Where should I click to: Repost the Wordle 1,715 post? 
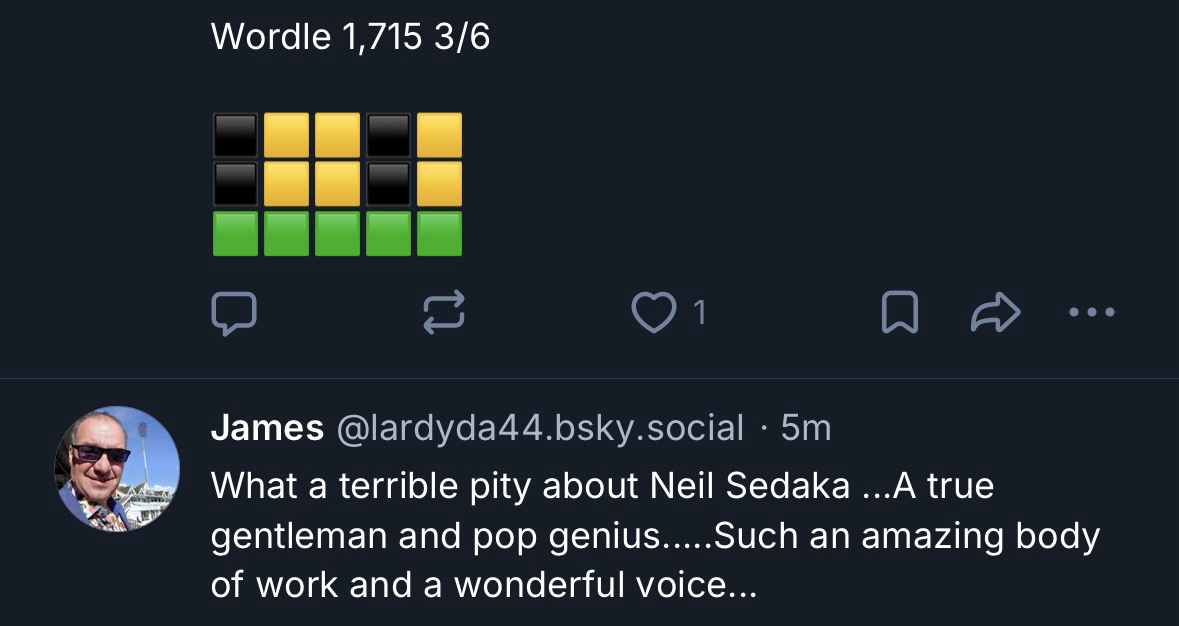[x=444, y=313]
